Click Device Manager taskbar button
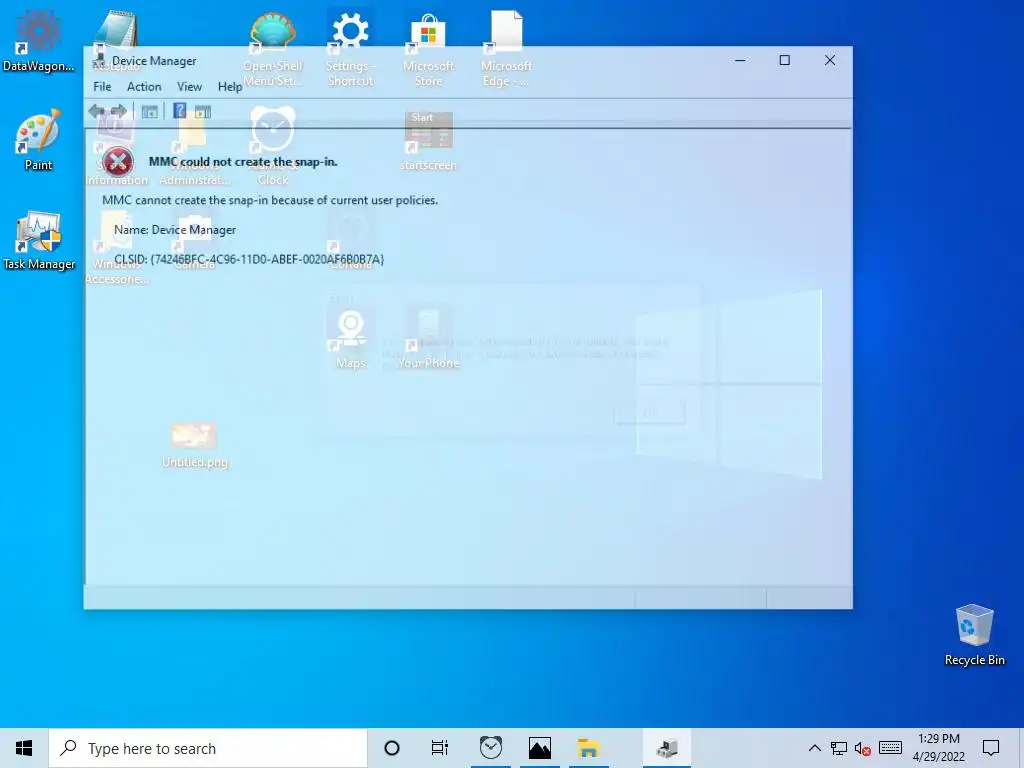This screenshot has width=1024, height=768. 667,748
